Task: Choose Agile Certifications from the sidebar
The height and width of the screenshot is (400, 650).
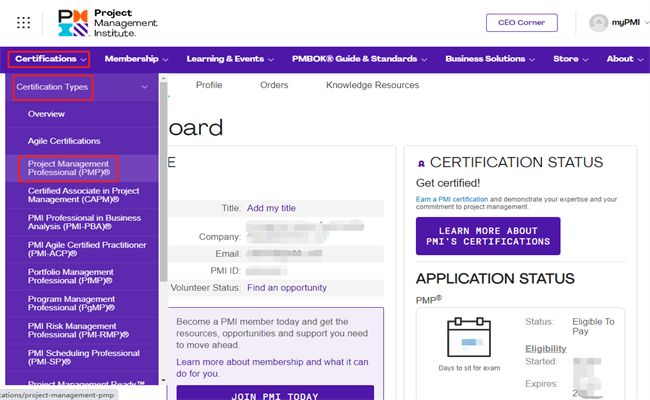Action: tap(64, 141)
